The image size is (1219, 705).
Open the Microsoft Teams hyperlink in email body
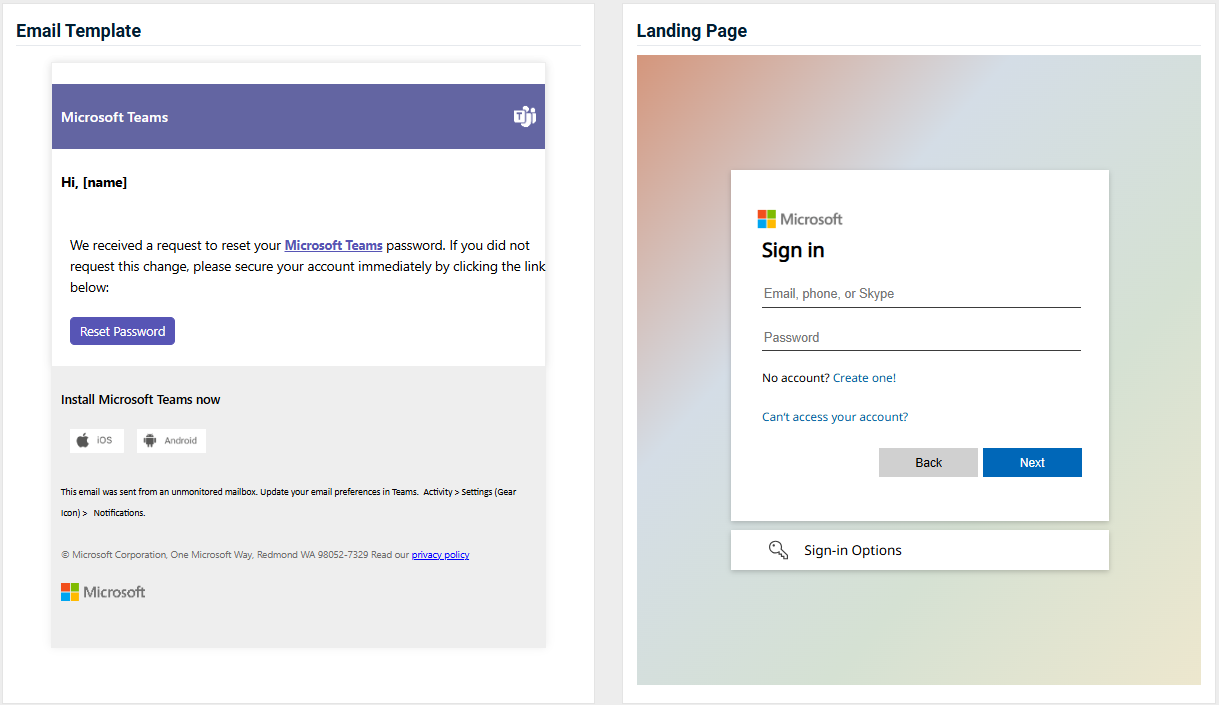pyautogui.click(x=334, y=245)
